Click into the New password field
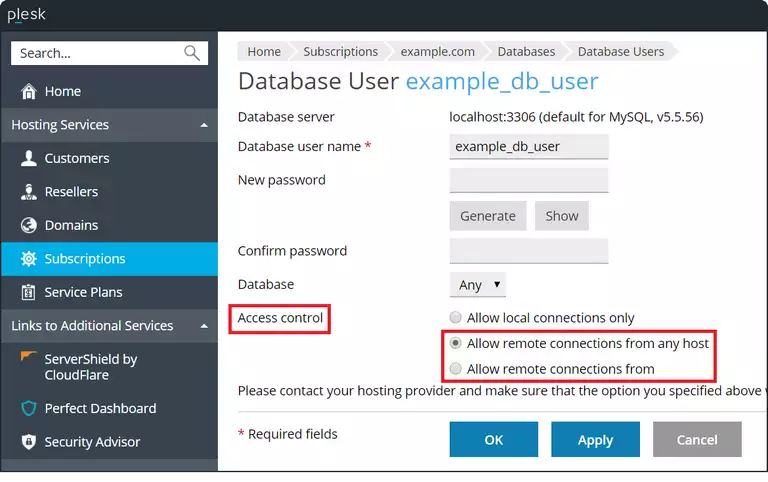The width and height of the screenshot is (768, 482). tap(529, 180)
